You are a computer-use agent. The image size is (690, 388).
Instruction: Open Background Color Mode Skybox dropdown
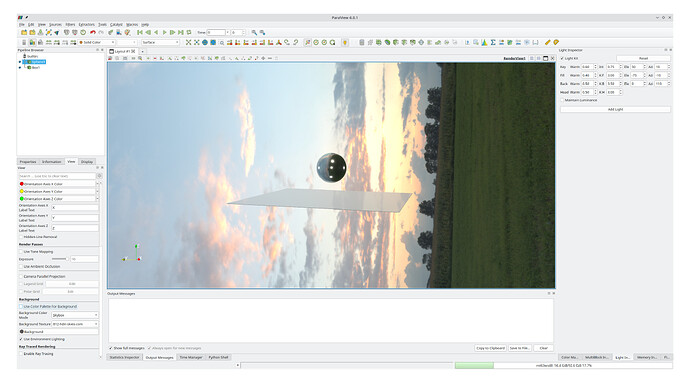click(75, 315)
